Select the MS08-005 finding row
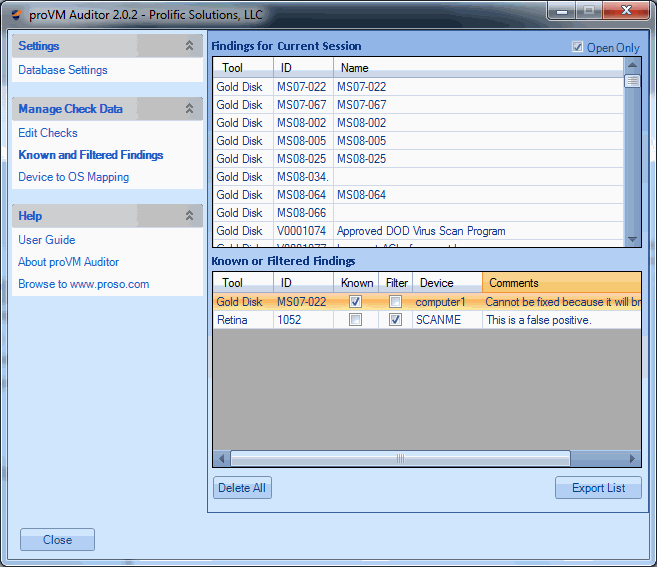The height and width of the screenshot is (567, 657). point(418,141)
